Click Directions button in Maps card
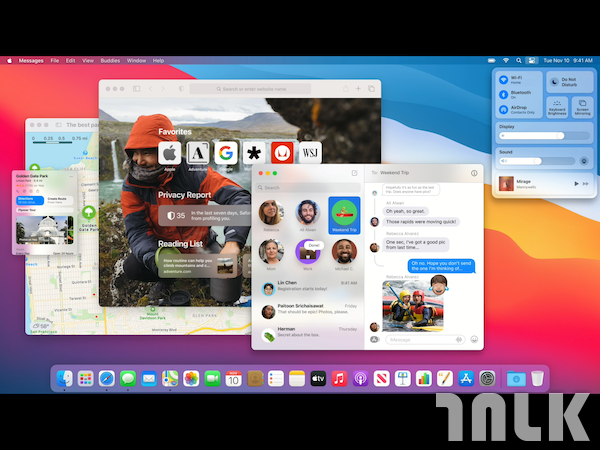 click(x=30, y=200)
